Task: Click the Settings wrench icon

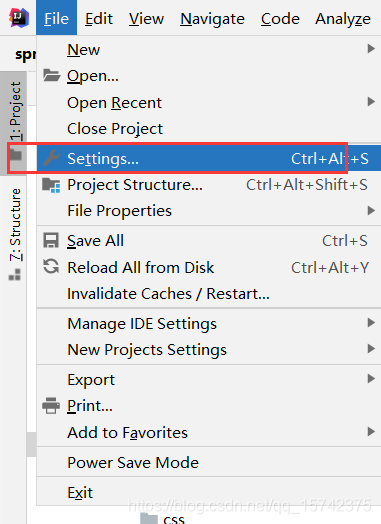Action: click(x=51, y=158)
